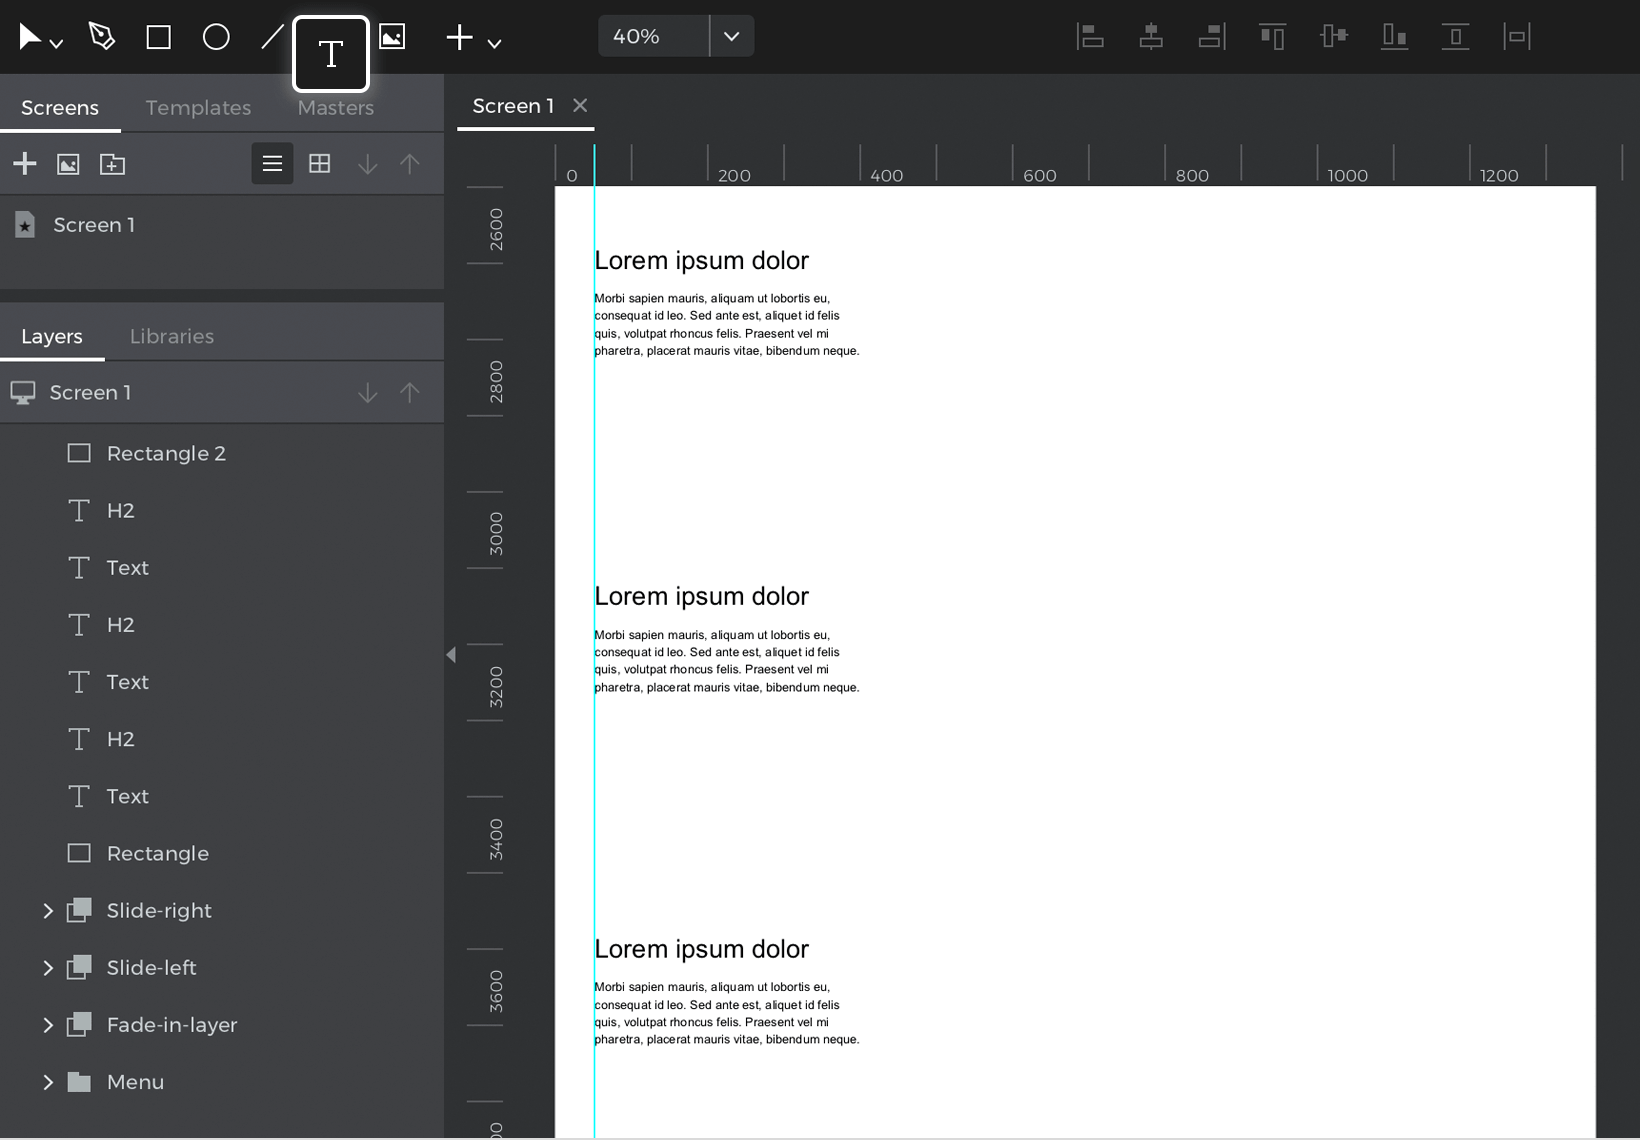Viewport: 1640px width, 1140px height.
Task: Select the Ellipse shape tool
Action: [216, 38]
